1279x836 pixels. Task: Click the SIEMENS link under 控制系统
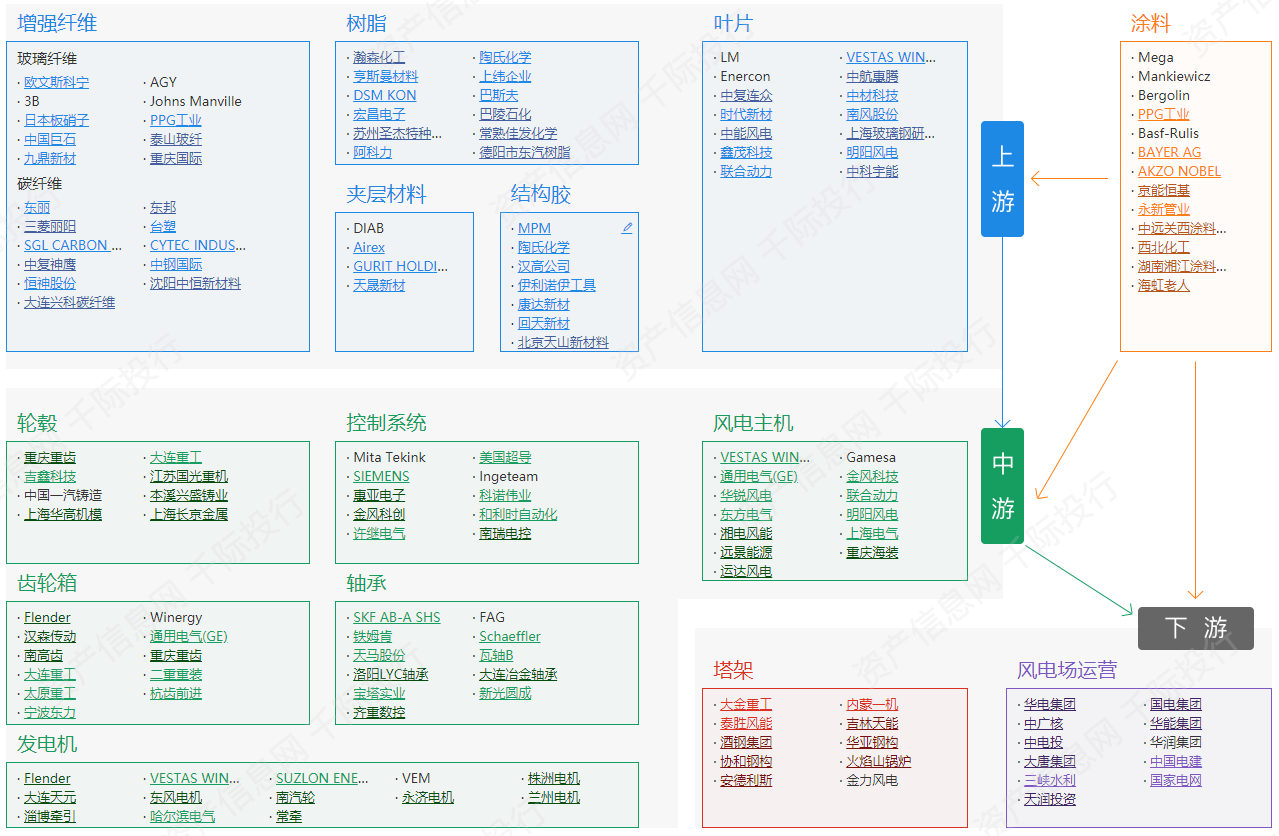[381, 476]
